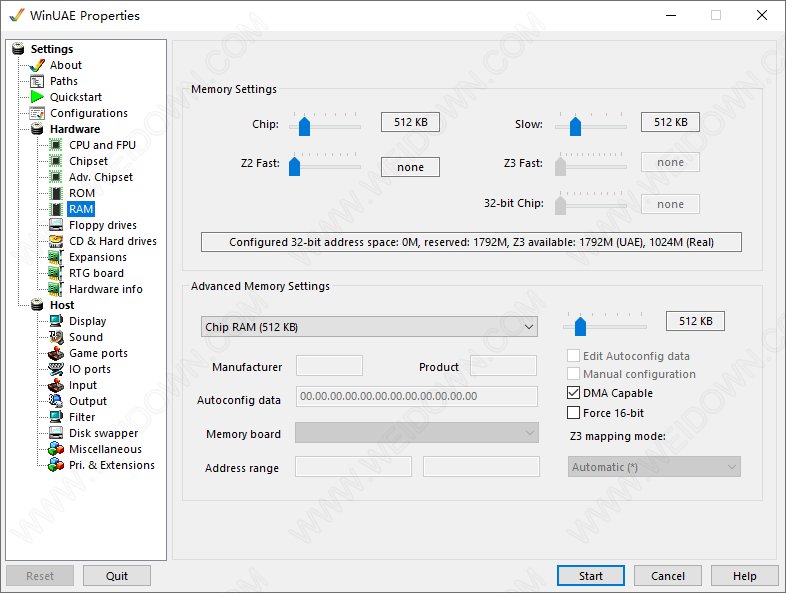Uncheck the DMA Capable checkbox

coord(573,392)
